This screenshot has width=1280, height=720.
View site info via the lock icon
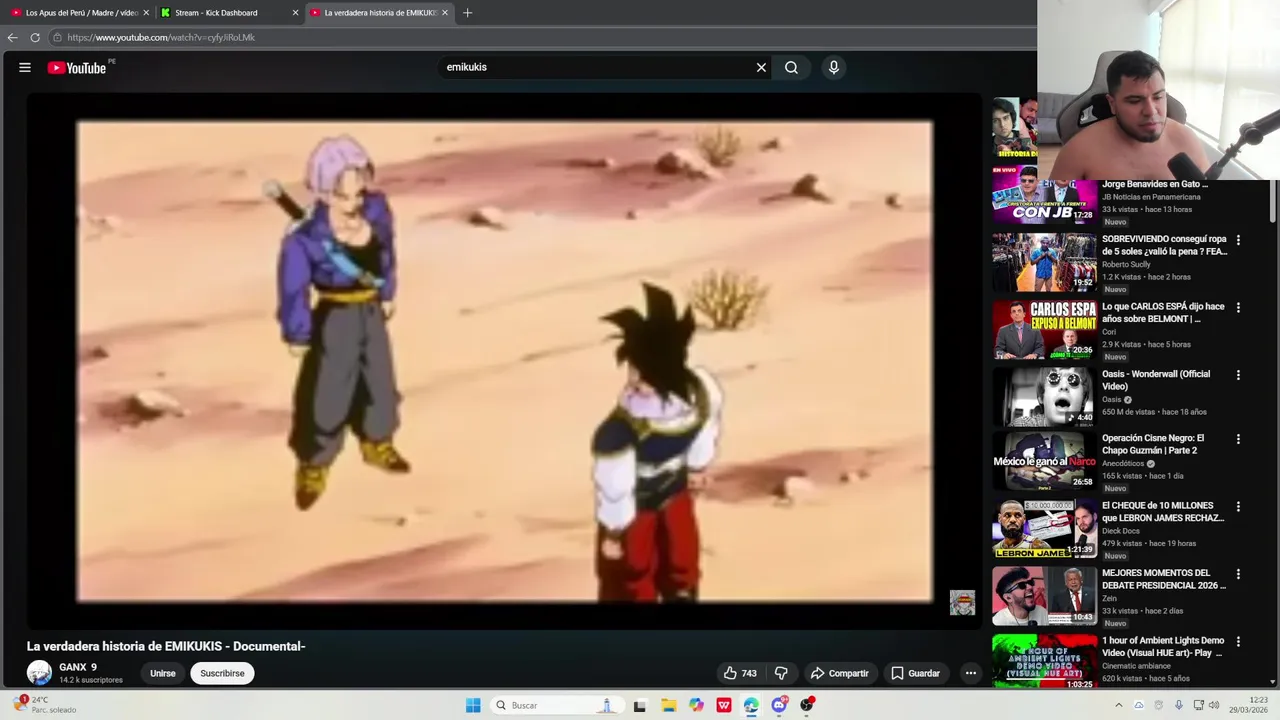pyautogui.click(x=58, y=37)
